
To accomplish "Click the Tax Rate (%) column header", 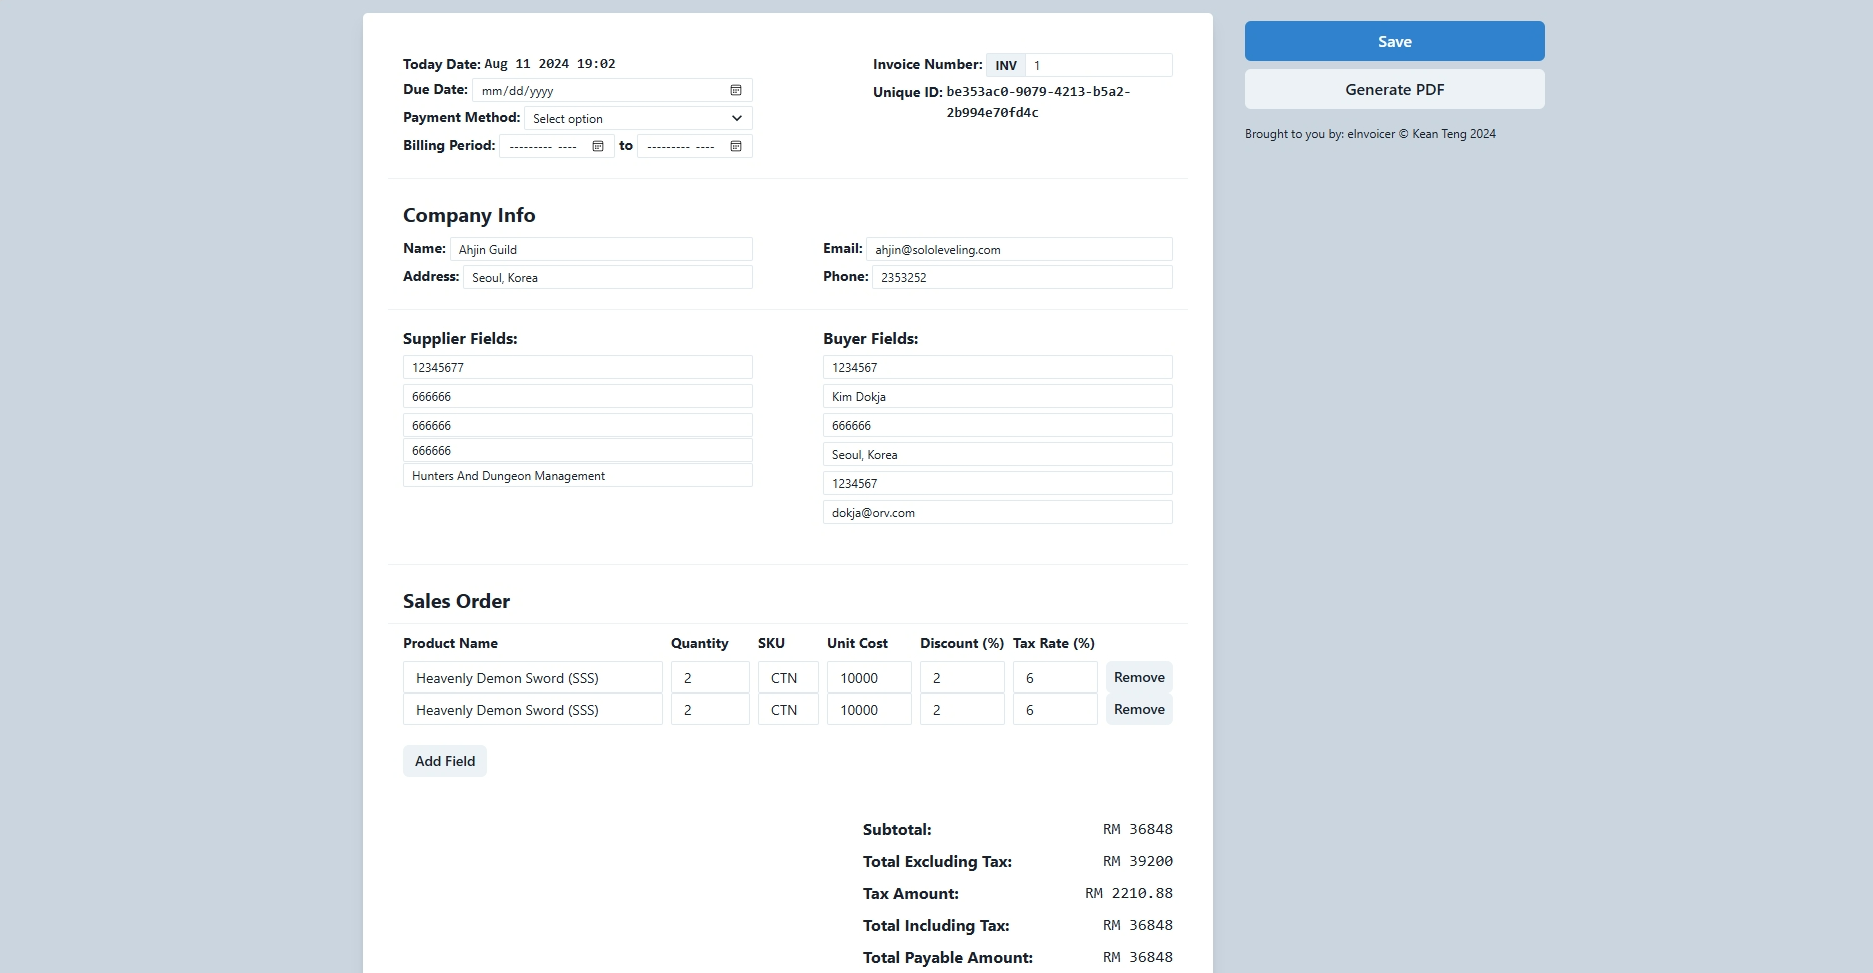I will point(1054,643).
